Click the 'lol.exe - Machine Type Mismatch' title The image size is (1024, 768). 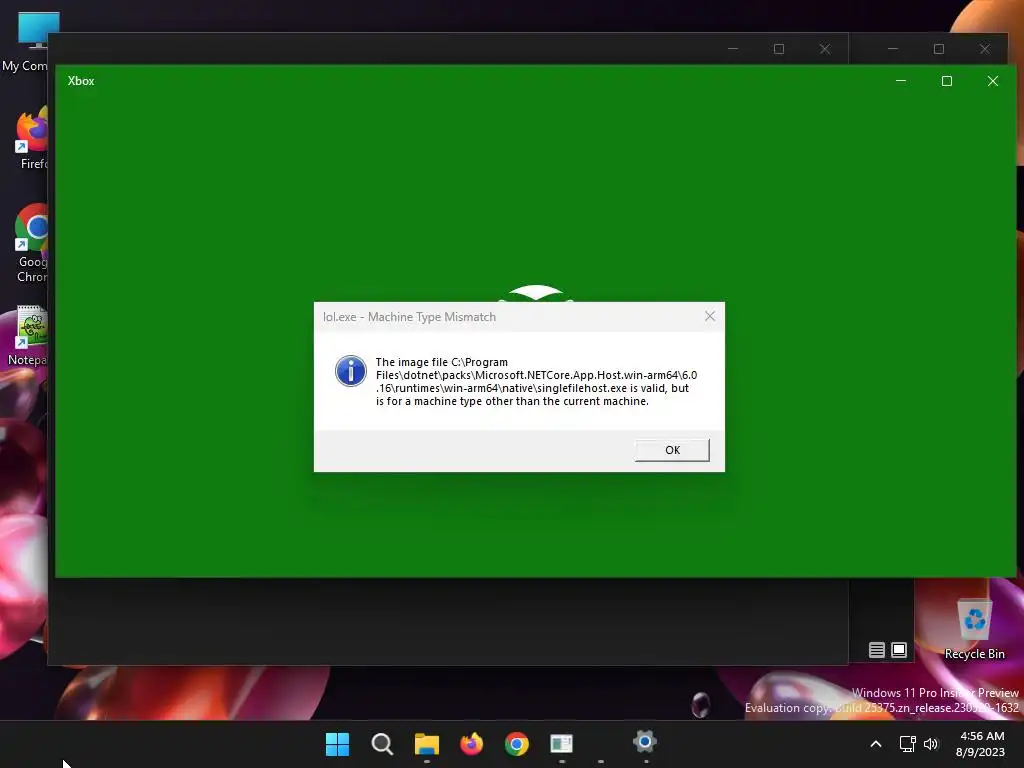tap(409, 317)
